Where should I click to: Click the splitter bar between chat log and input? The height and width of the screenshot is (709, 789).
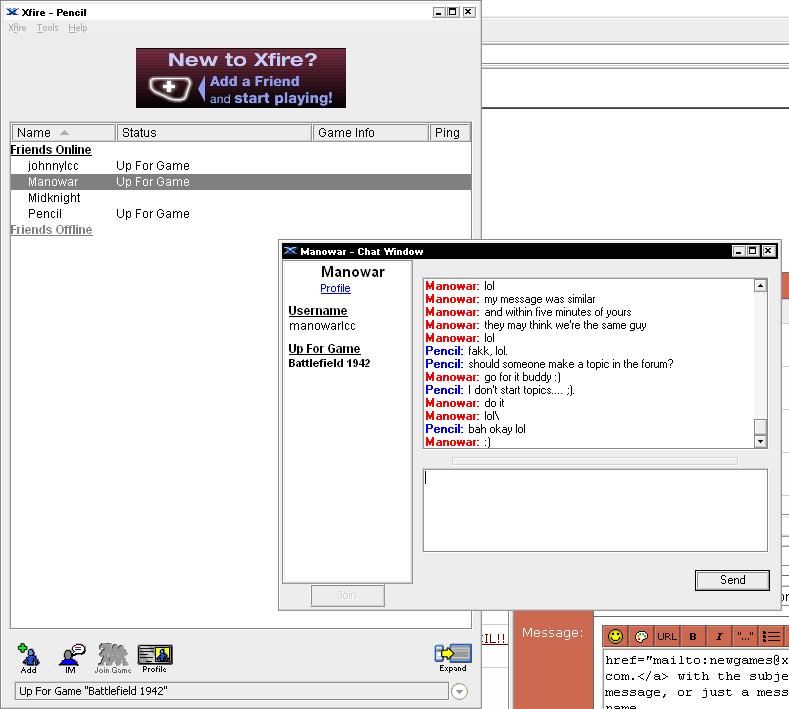click(595, 460)
